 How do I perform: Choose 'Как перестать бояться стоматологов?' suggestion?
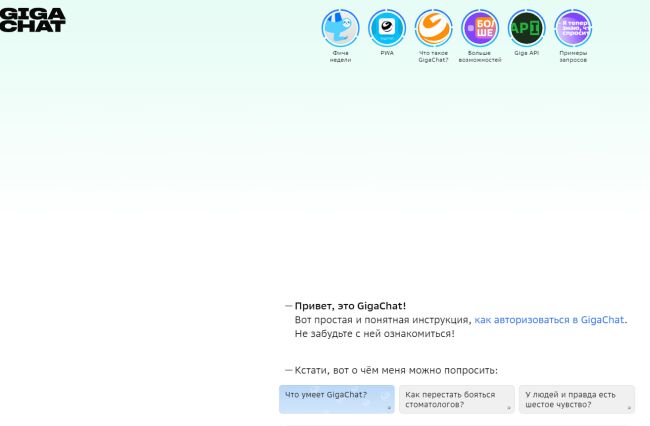(450, 399)
